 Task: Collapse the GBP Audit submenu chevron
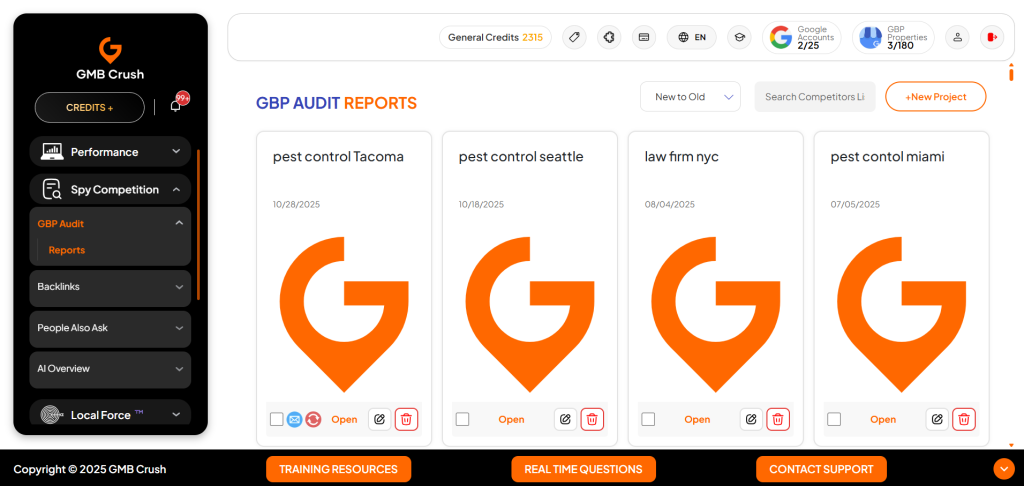[x=180, y=223]
